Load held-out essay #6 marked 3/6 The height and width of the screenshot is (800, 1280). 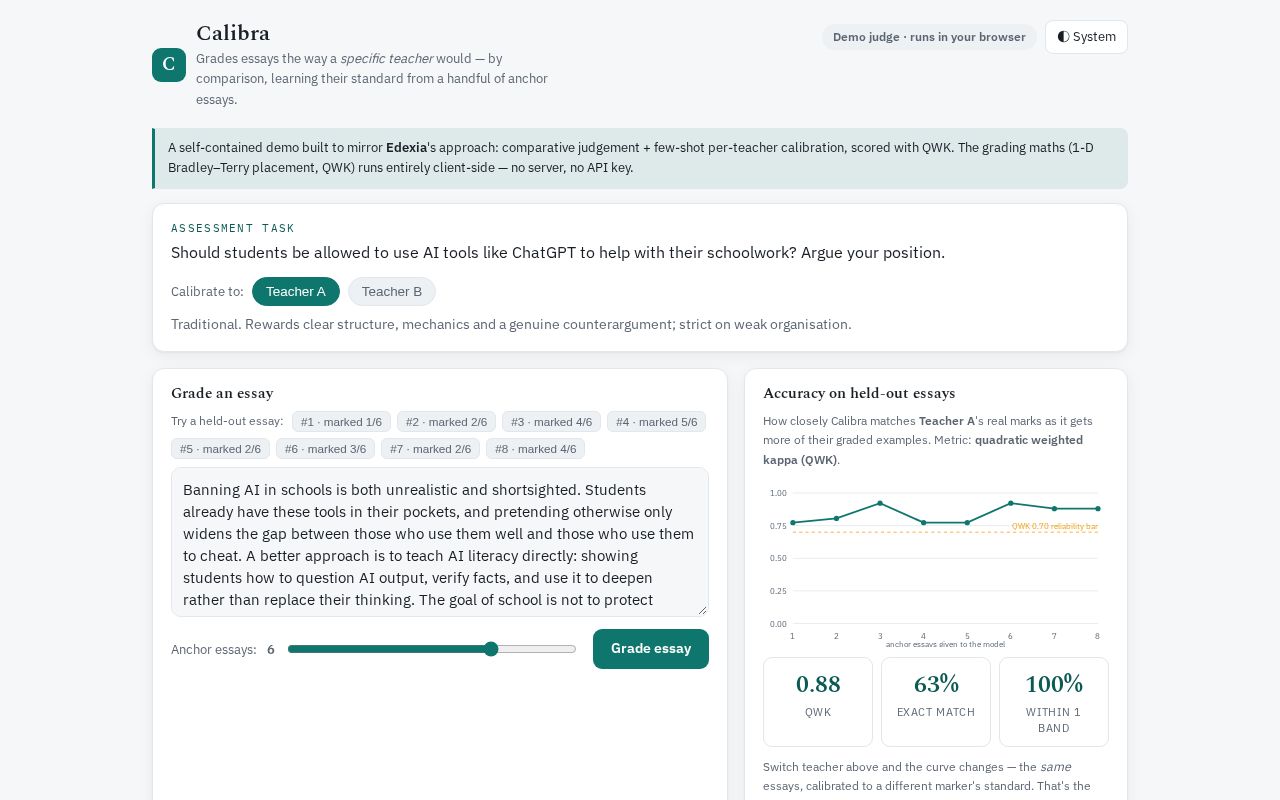(325, 449)
